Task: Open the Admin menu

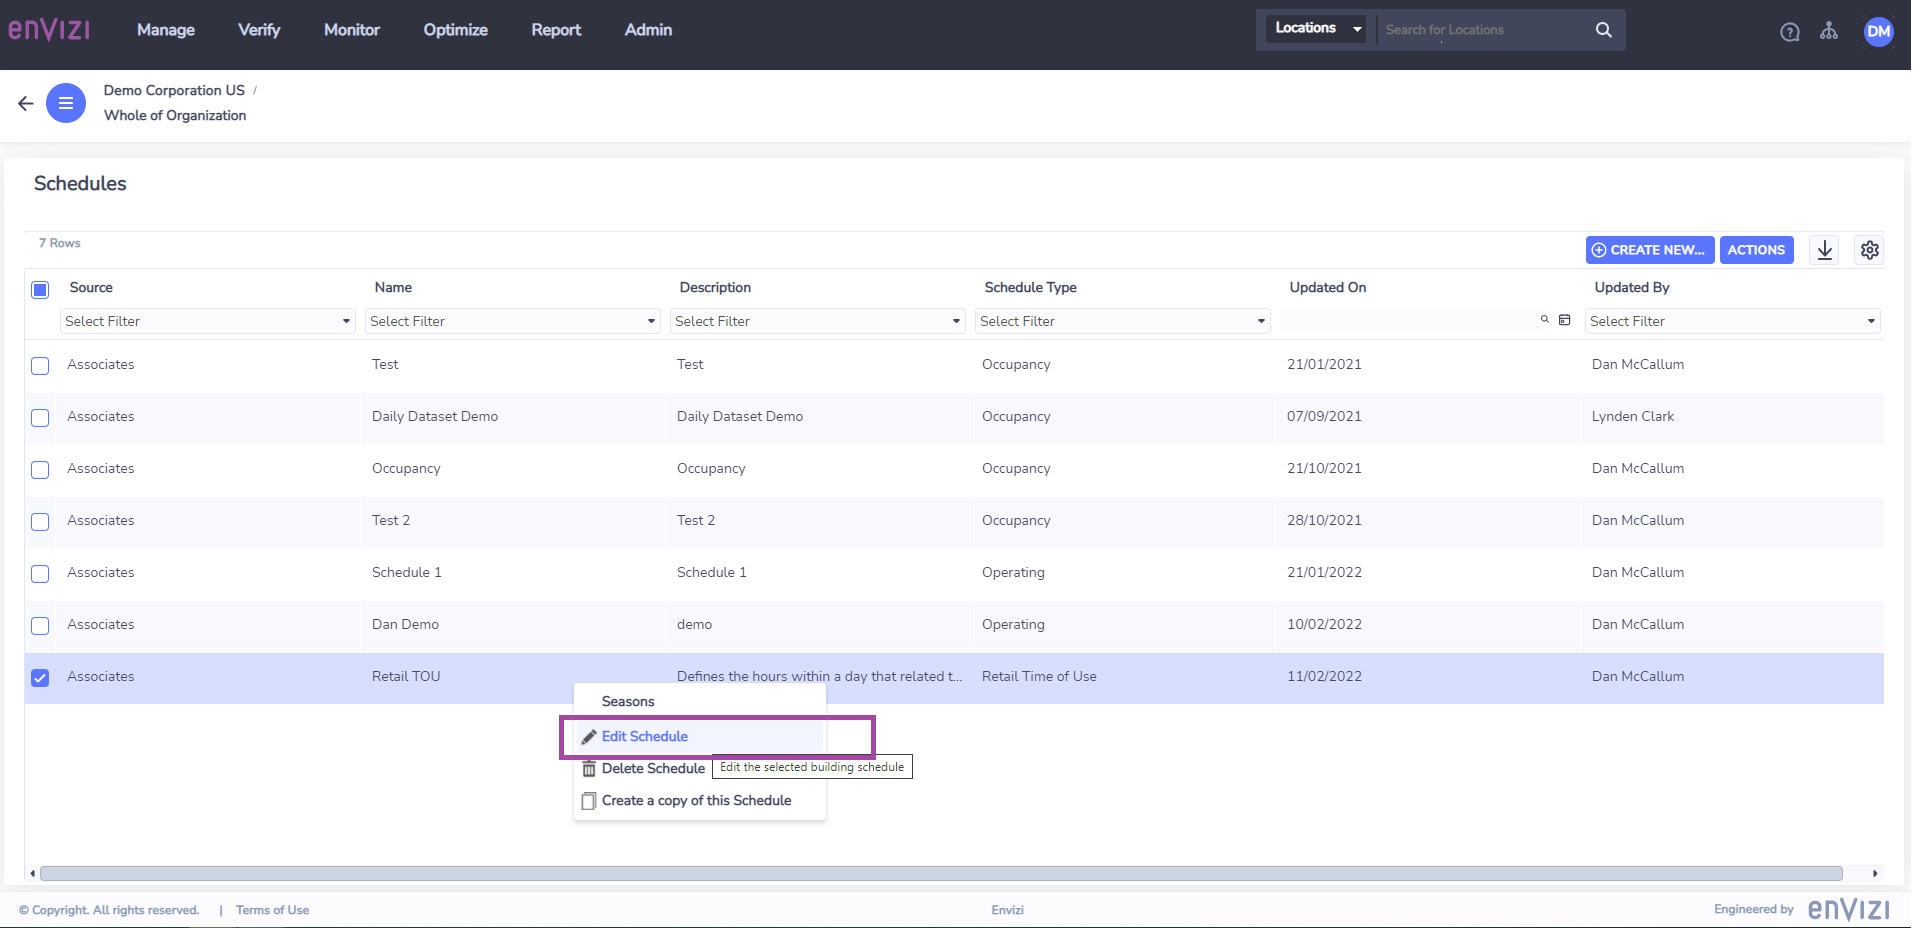Action: click(x=648, y=30)
